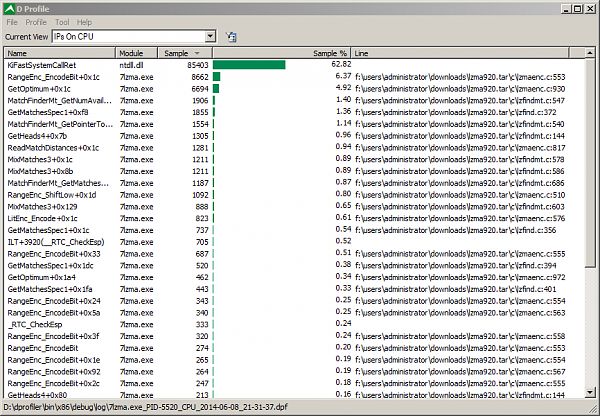
Task: Select the MixMatches3+0x8b row
Action: [295, 171]
